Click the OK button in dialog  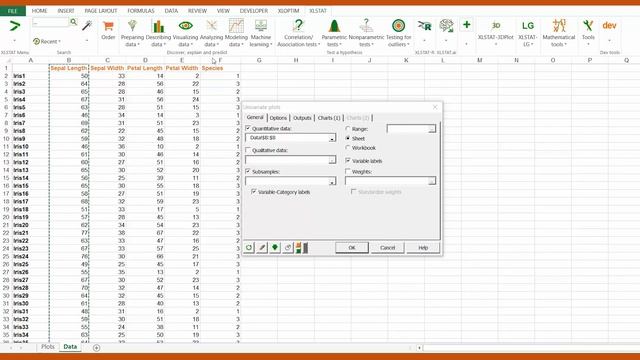point(352,248)
